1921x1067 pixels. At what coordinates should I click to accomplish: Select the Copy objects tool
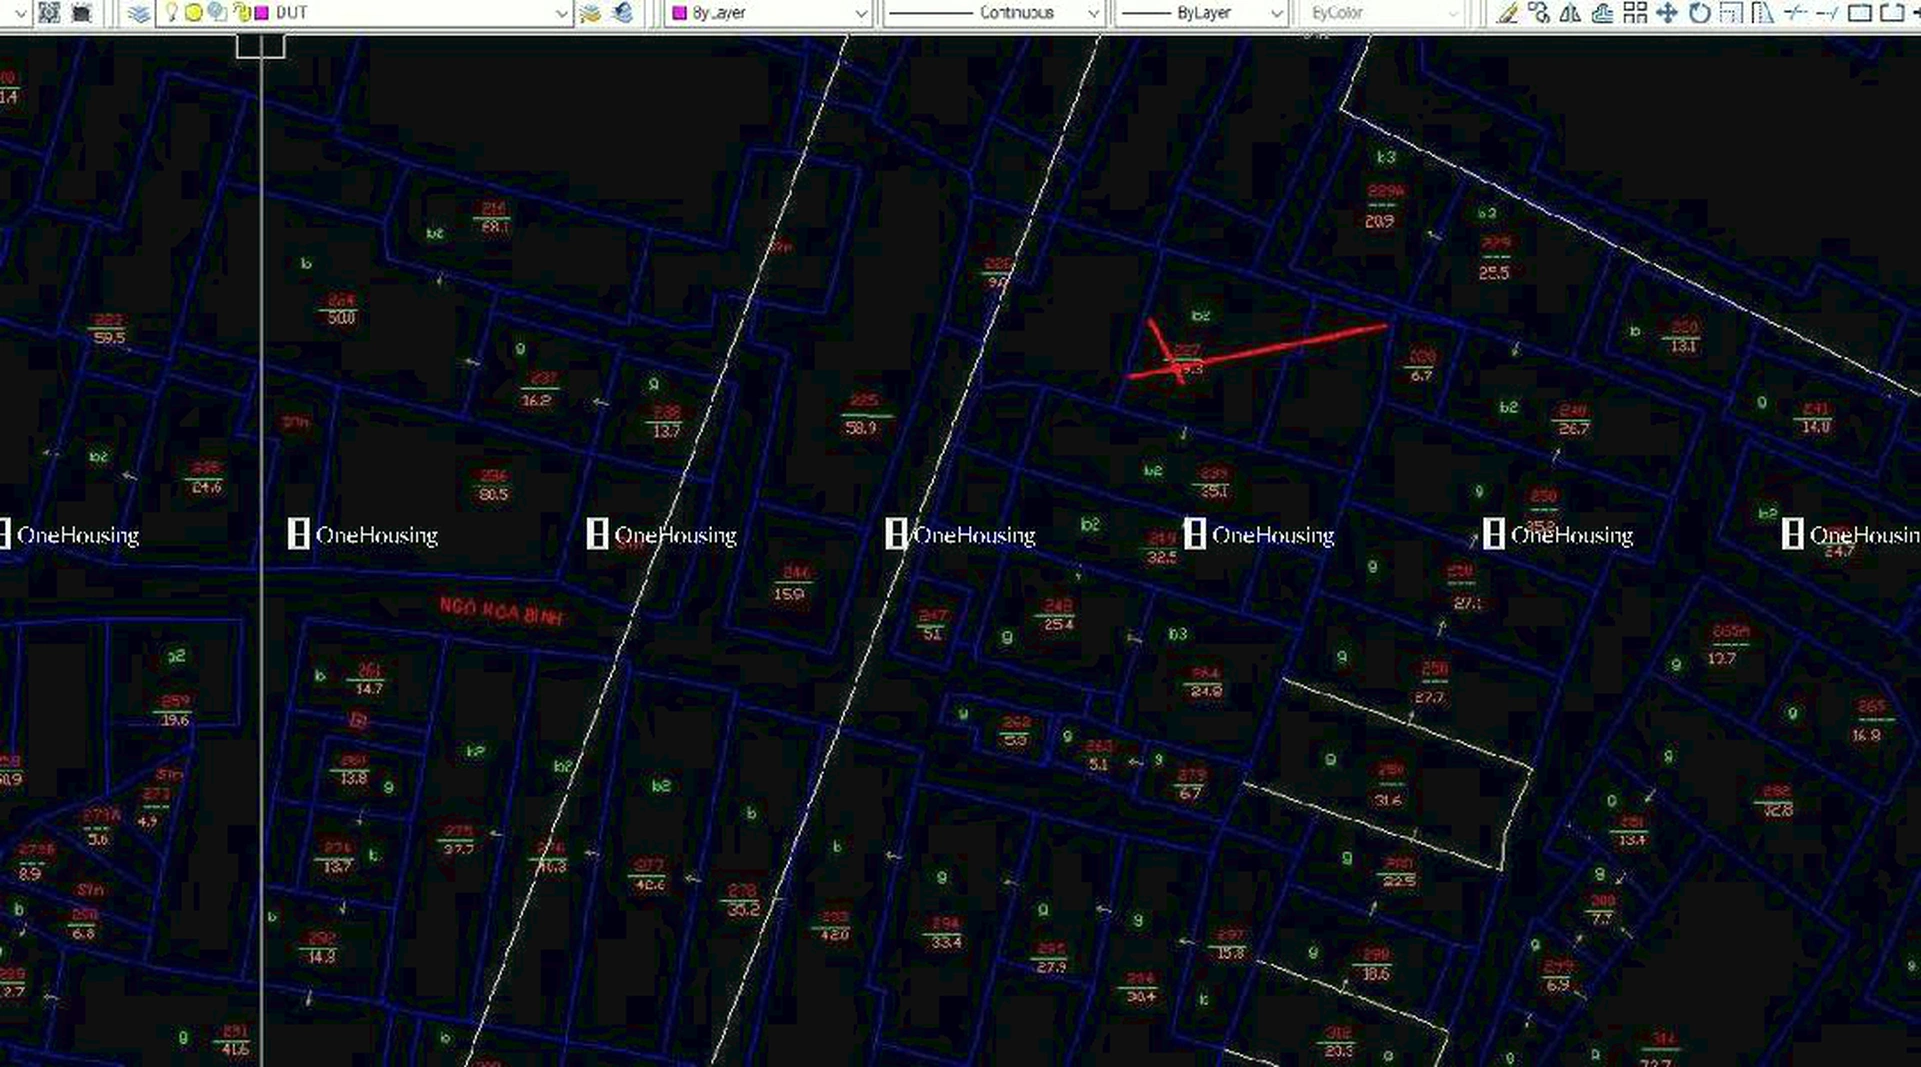(1539, 13)
